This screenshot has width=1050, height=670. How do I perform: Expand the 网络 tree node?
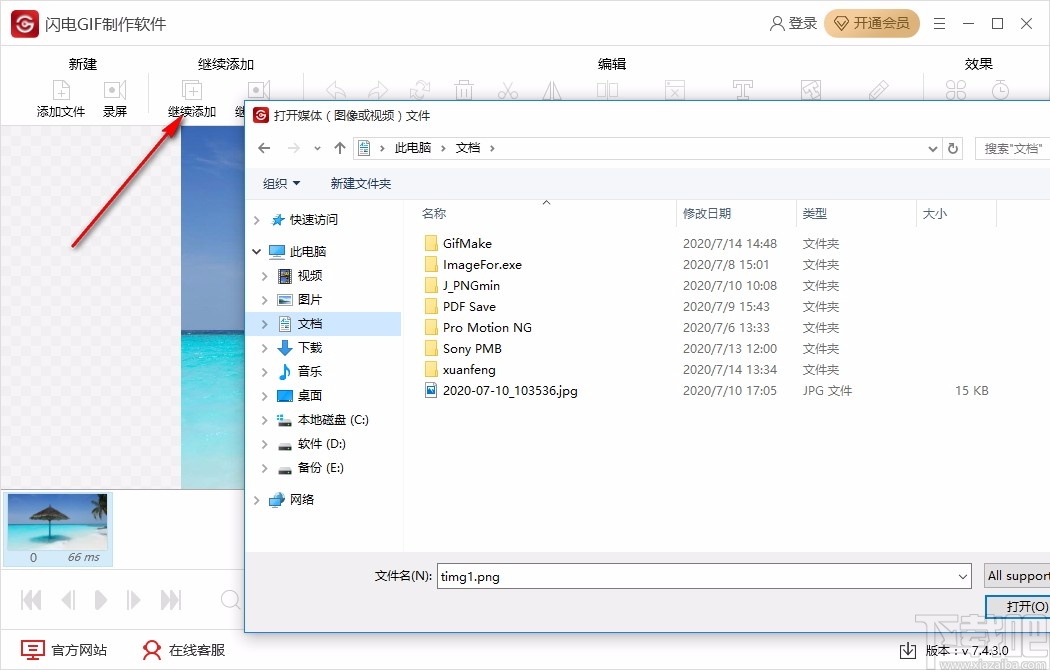tap(256, 499)
